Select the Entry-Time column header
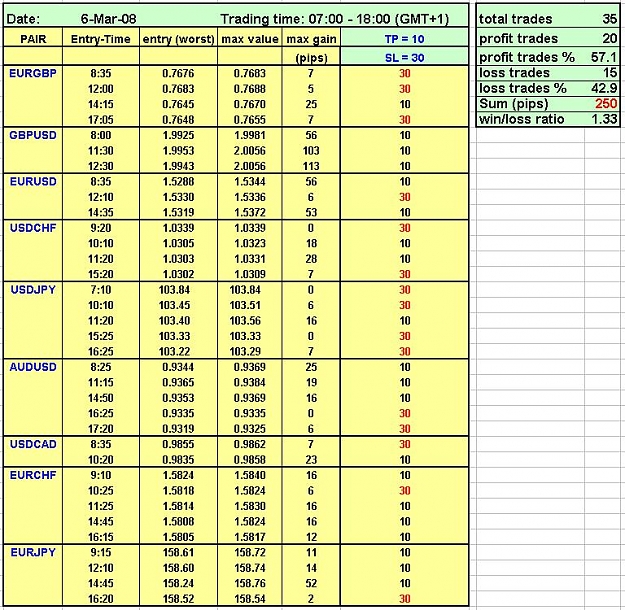This screenshot has height=610, width=625. 100,39
